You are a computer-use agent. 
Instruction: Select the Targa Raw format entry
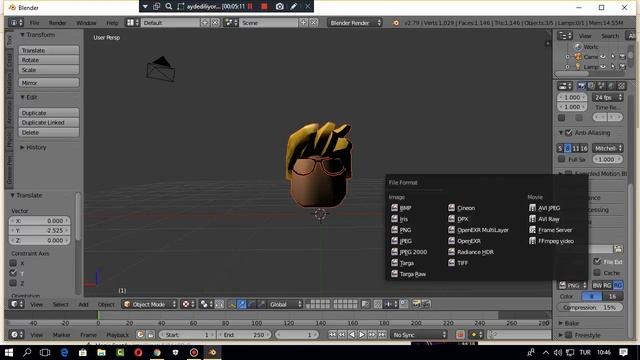tap(408, 274)
